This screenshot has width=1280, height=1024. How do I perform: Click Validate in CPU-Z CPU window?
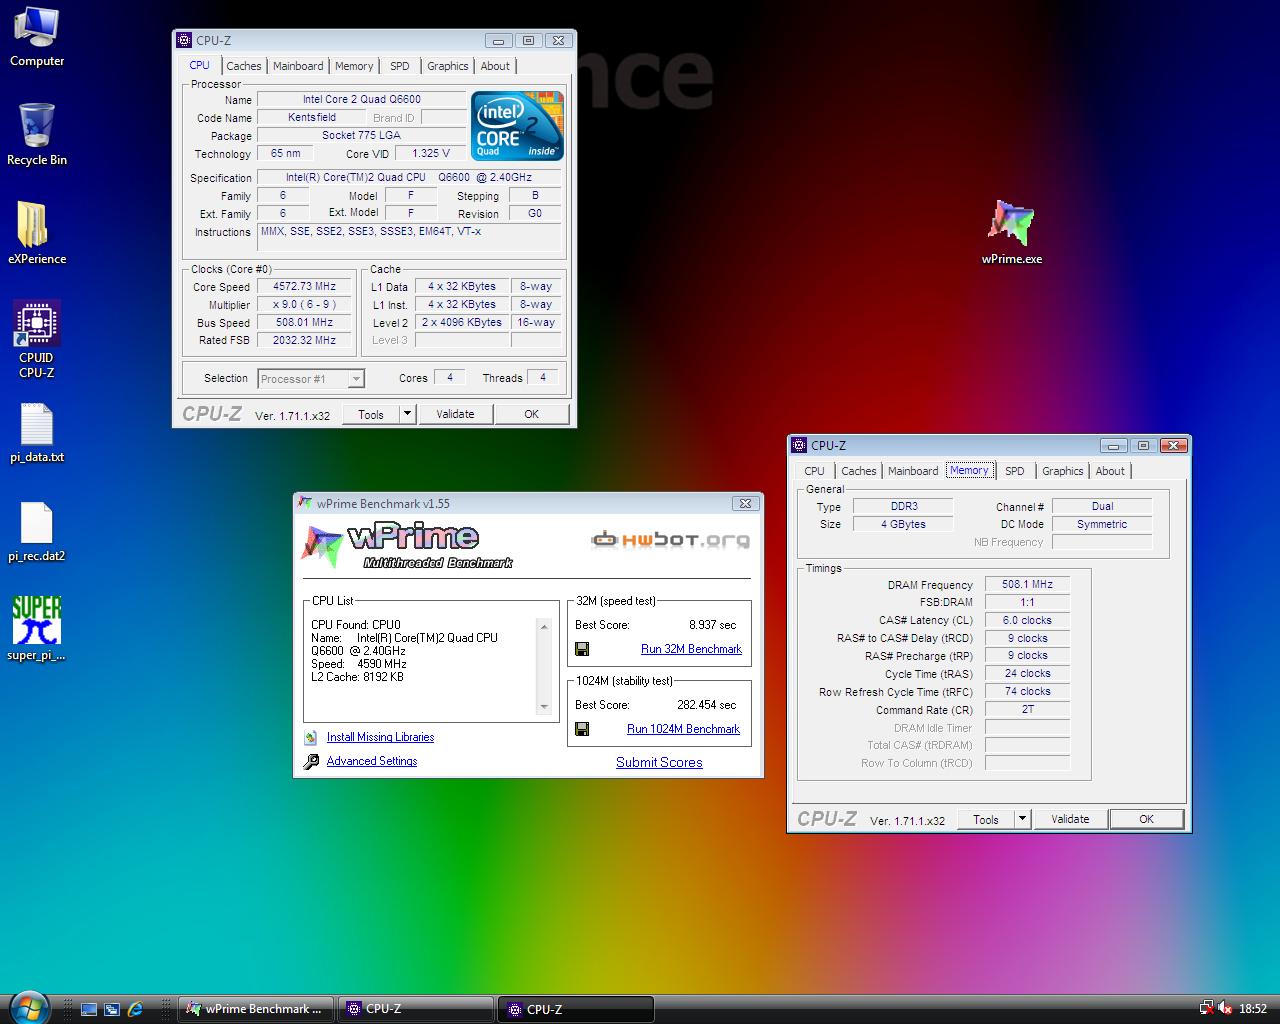(455, 414)
